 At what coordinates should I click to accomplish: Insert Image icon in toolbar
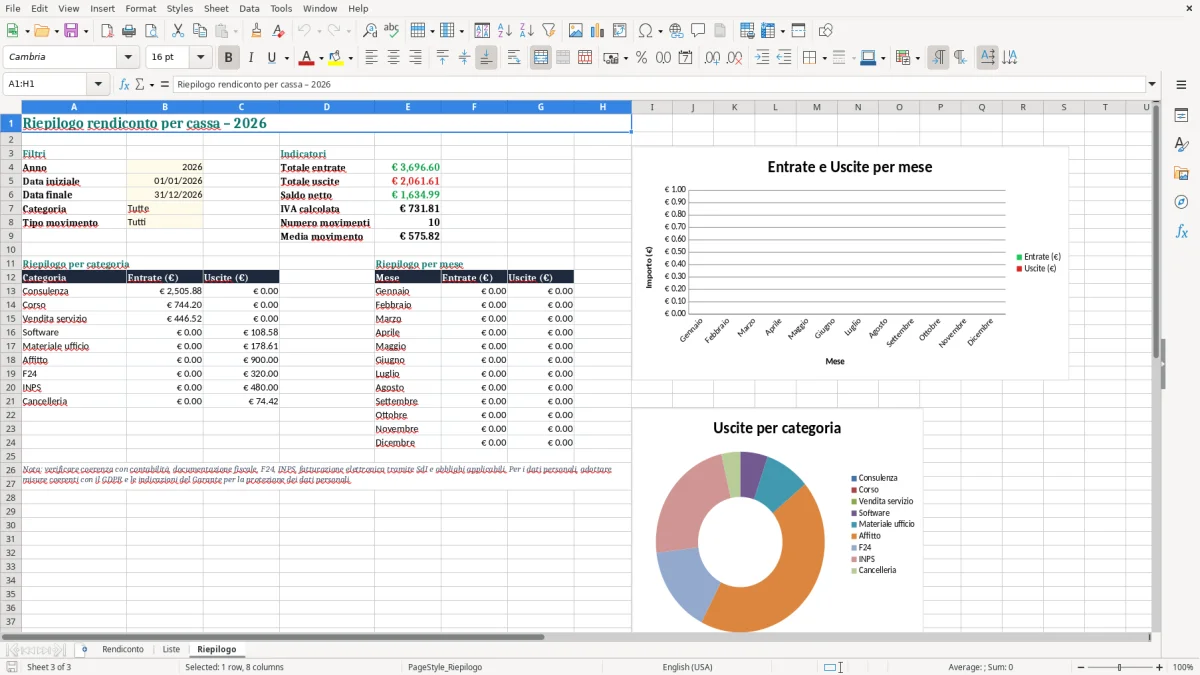(576, 31)
